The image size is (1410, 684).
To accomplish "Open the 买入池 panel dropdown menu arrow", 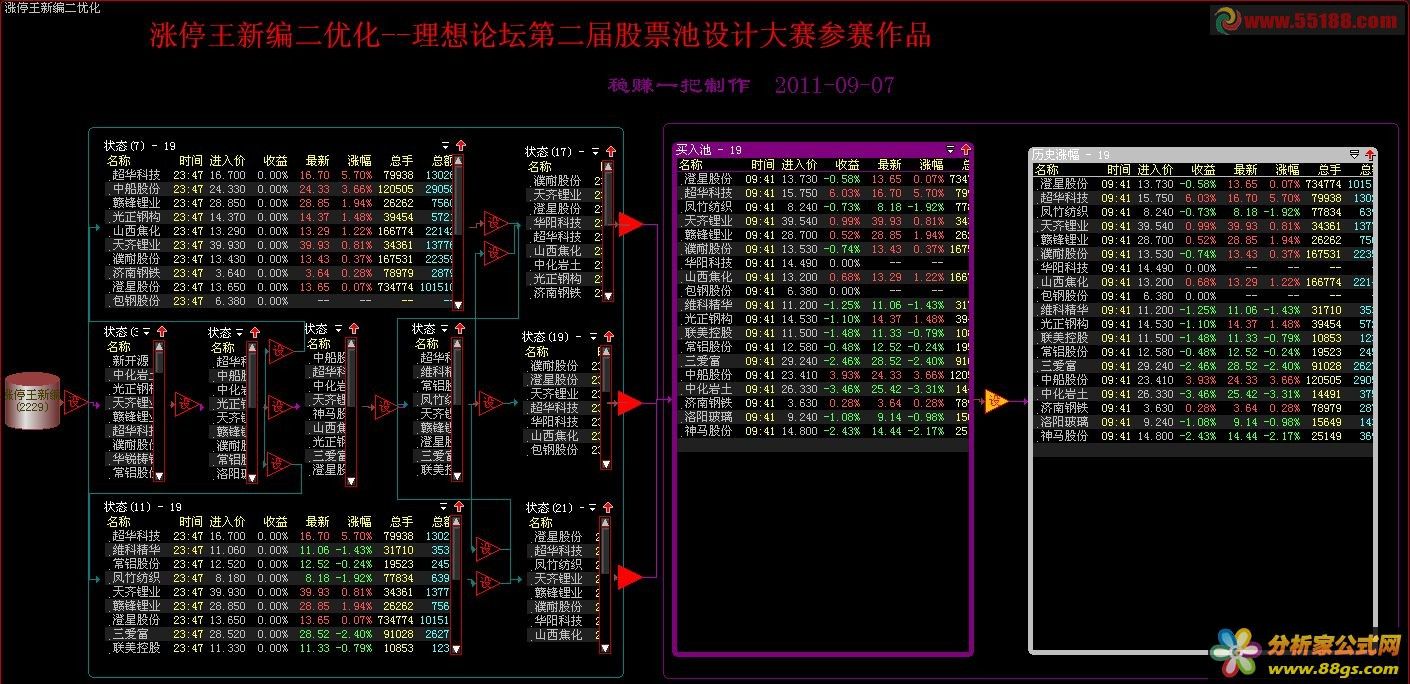I will [950, 150].
